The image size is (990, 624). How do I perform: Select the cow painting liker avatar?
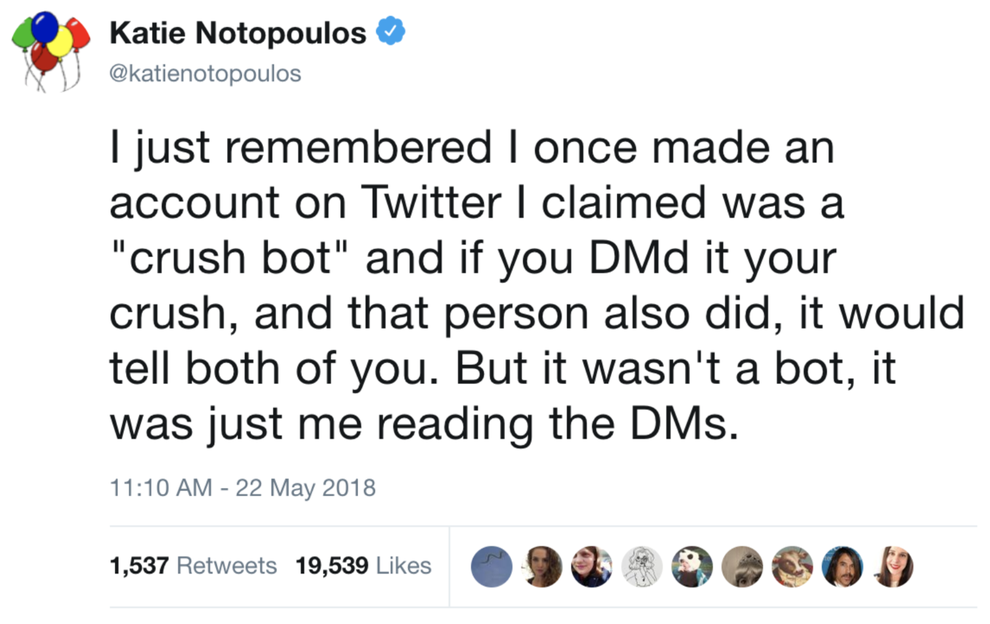click(x=792, y=566)
